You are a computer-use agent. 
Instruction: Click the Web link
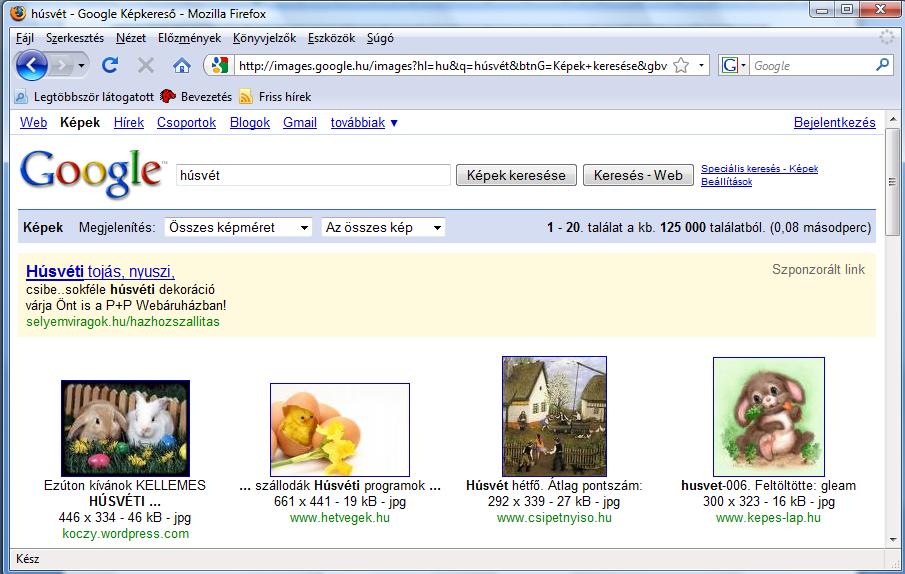(33, 122)
